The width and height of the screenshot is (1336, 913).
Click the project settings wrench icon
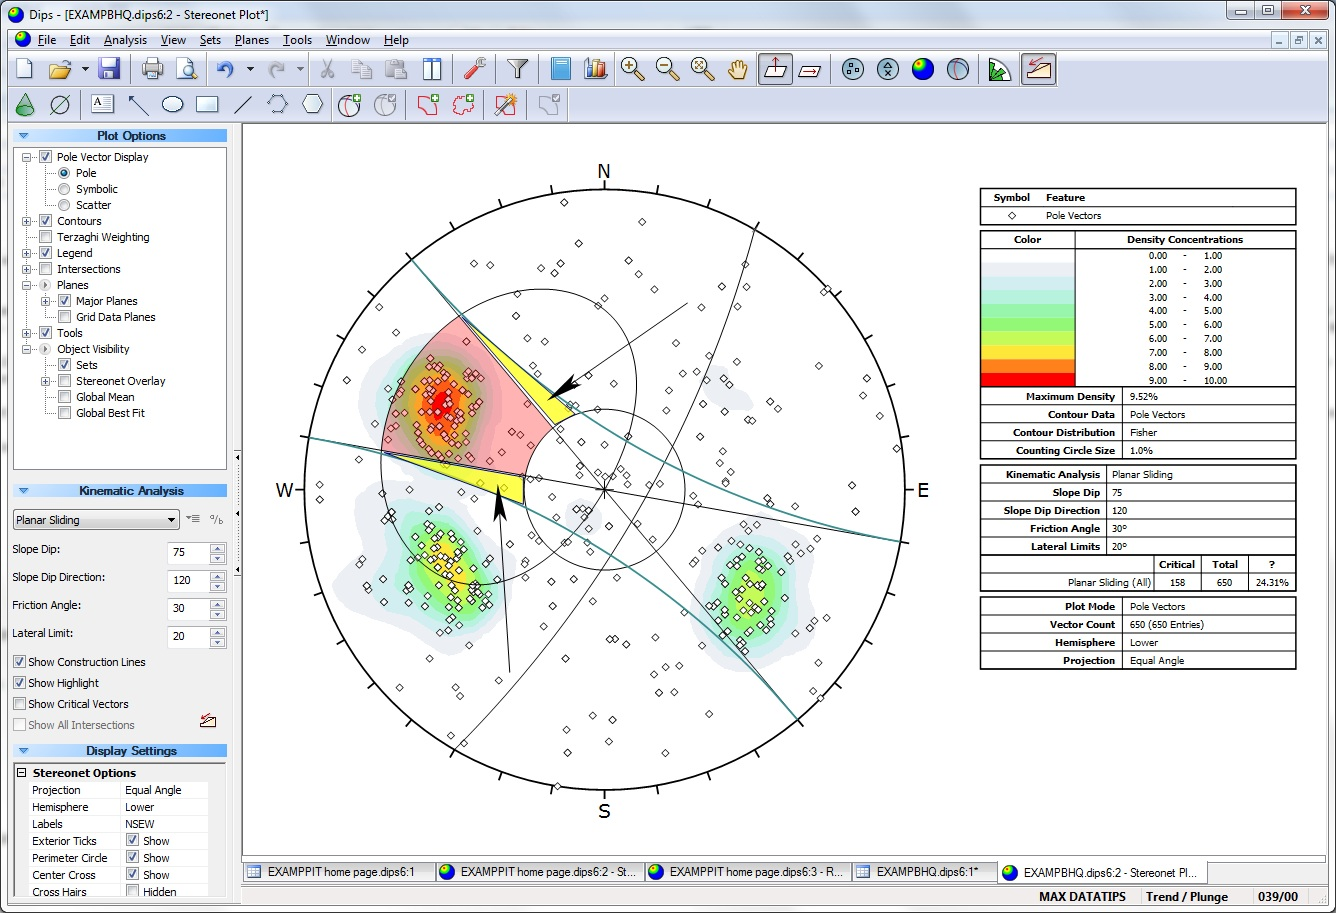[x=475, y=69]
